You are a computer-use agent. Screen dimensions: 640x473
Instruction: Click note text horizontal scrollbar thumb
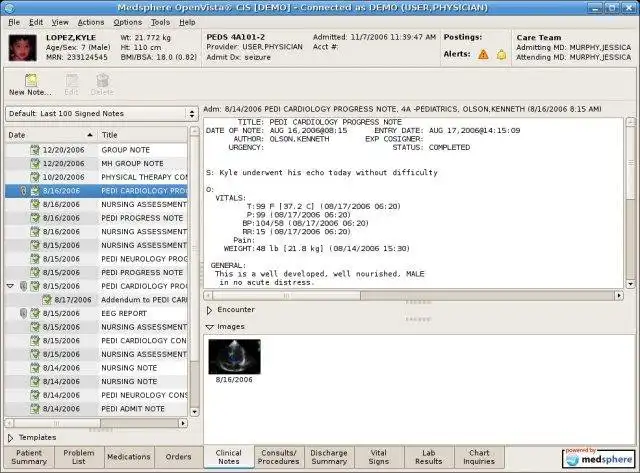(x=286, y=295)
